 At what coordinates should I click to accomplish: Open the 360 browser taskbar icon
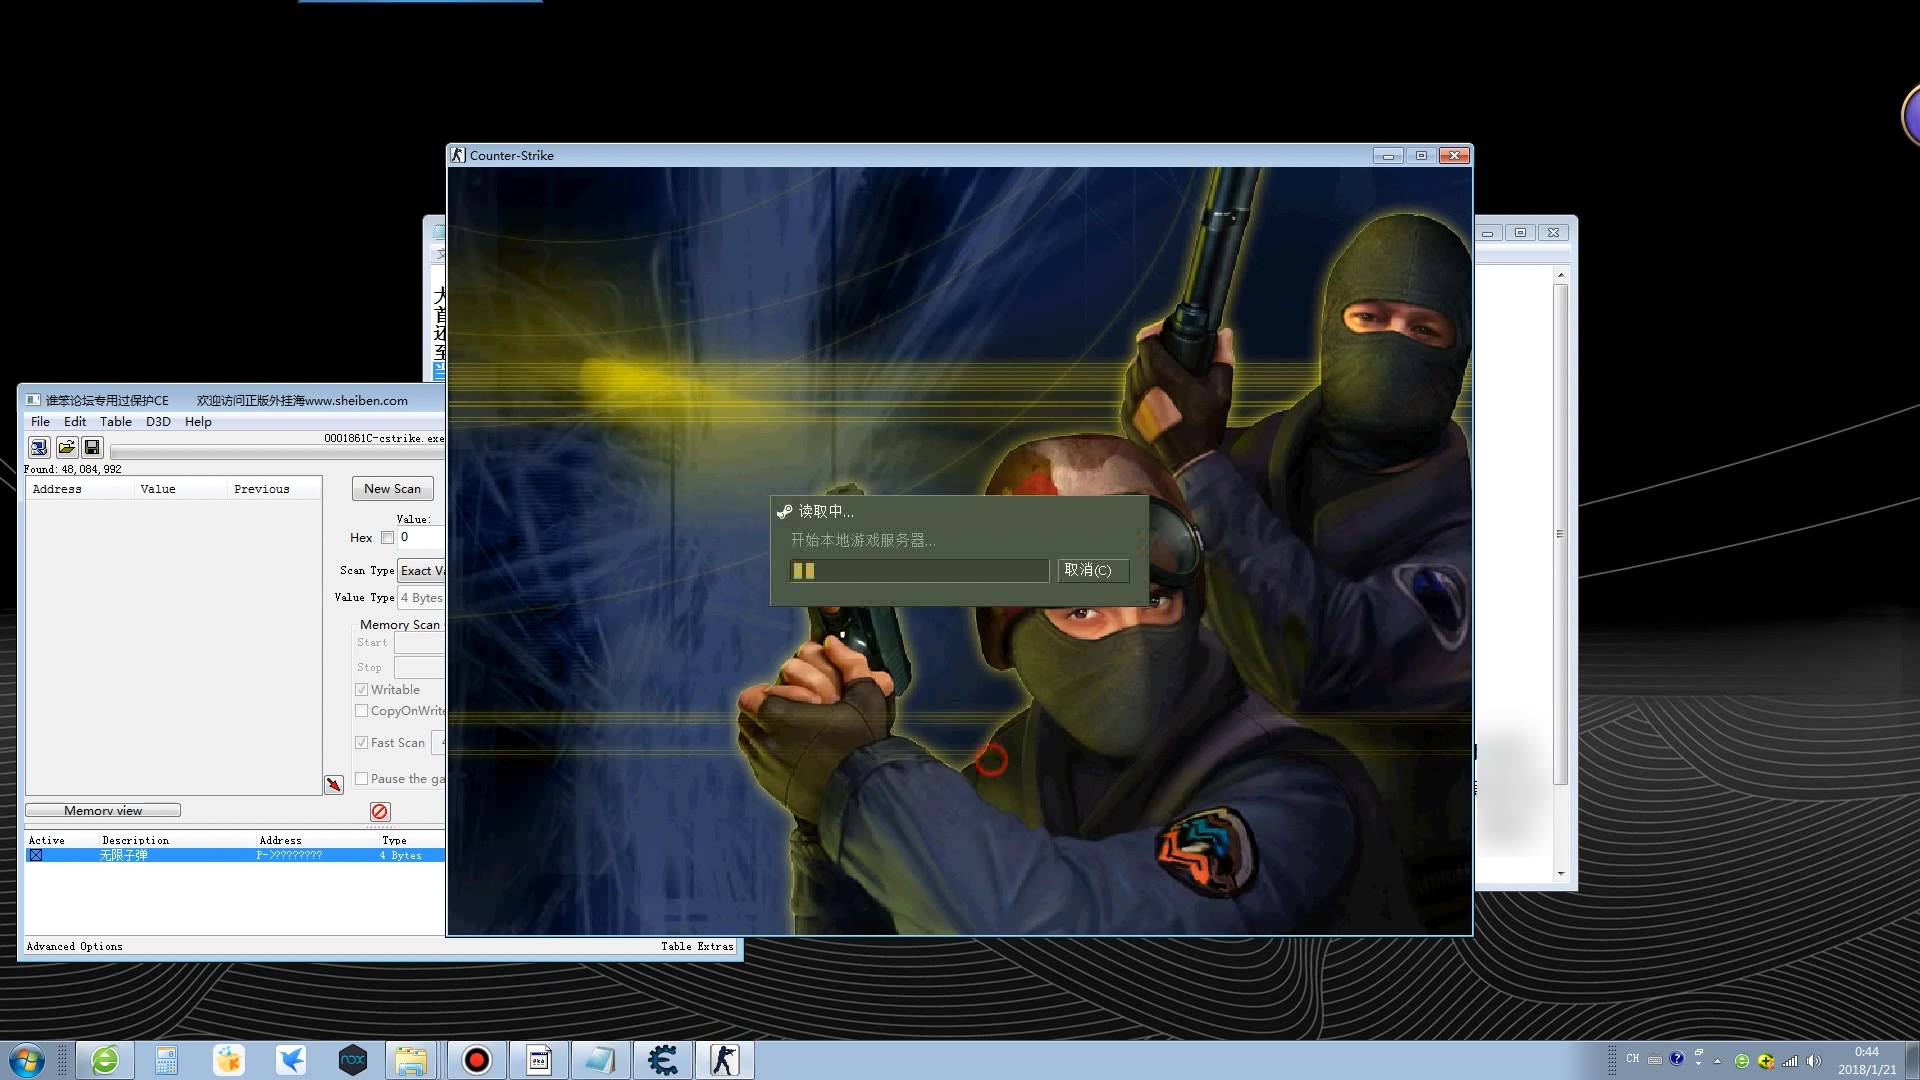click(105, 1060)
